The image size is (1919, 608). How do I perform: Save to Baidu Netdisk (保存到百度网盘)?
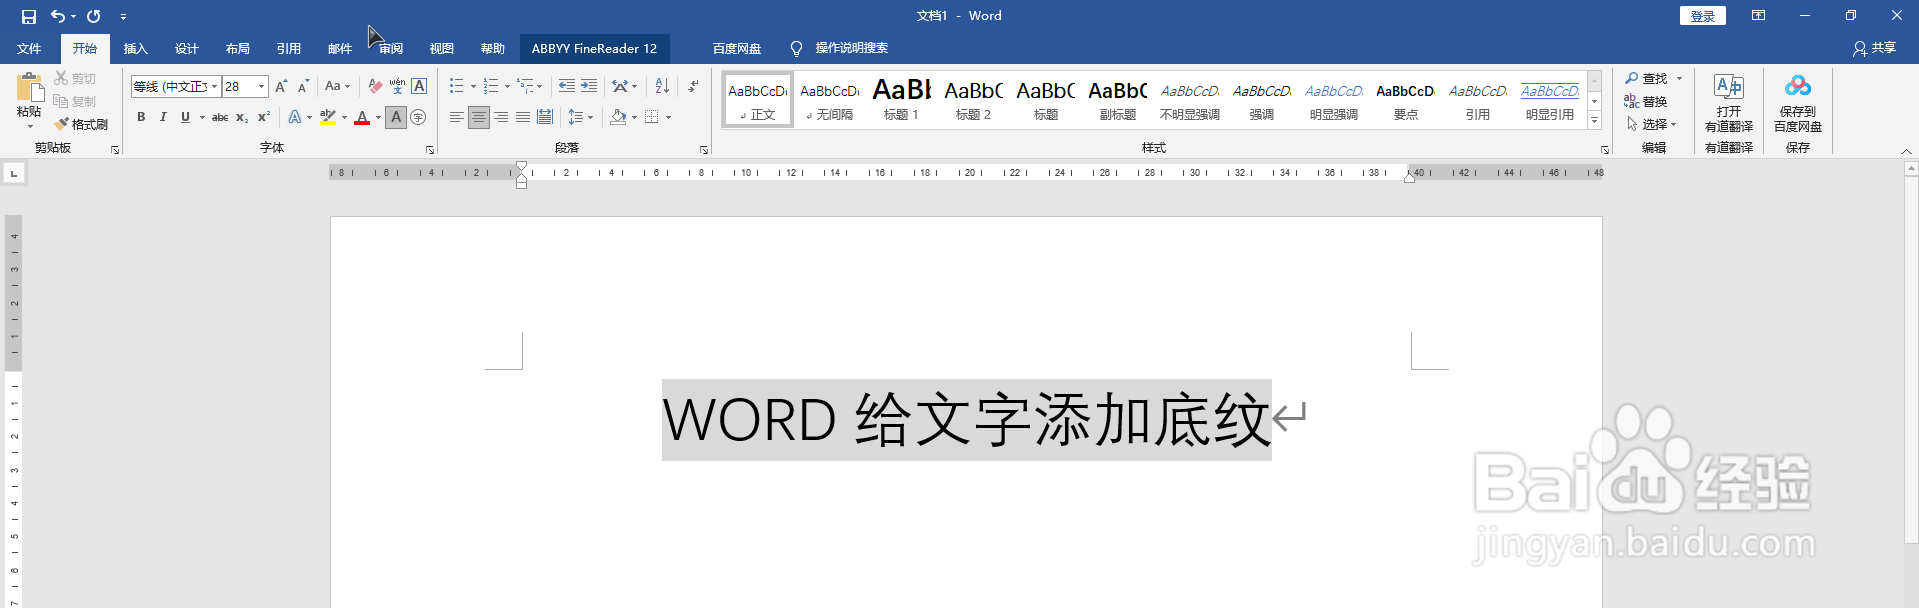[x=1798, y=102]
